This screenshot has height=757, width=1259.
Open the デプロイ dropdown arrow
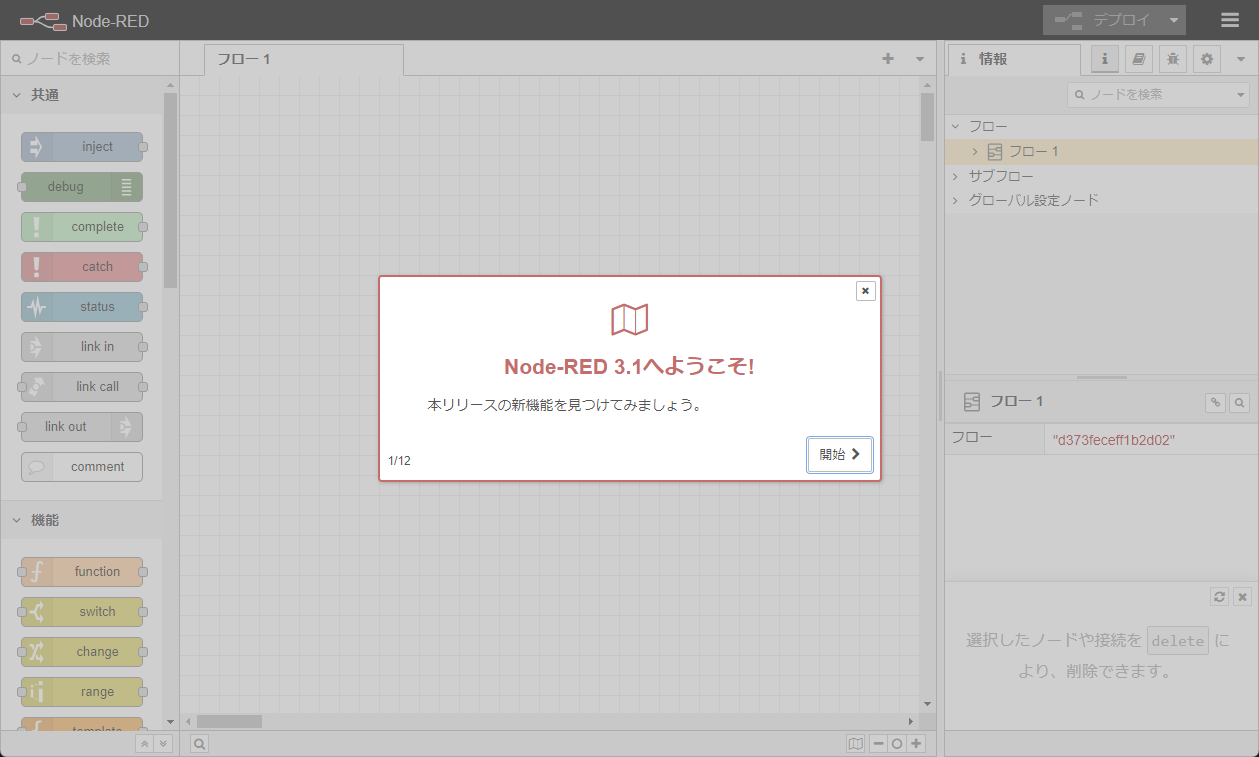click(1174, 20)
